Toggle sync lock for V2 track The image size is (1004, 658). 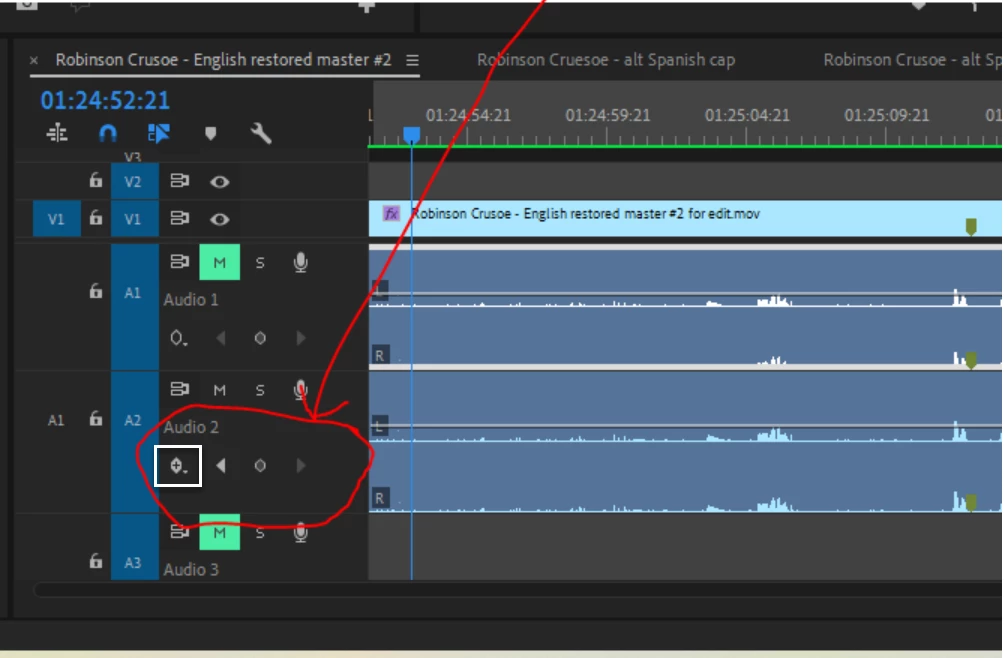click(180, 181)
